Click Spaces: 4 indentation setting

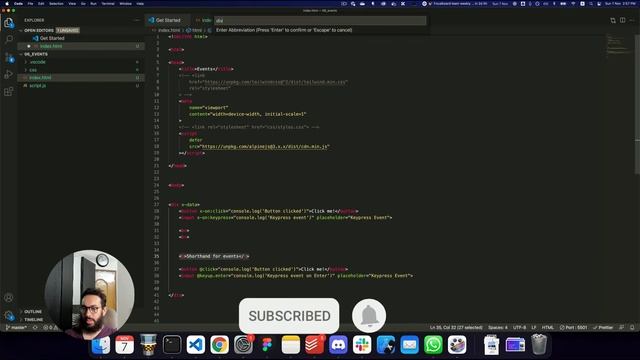[498, 327]
